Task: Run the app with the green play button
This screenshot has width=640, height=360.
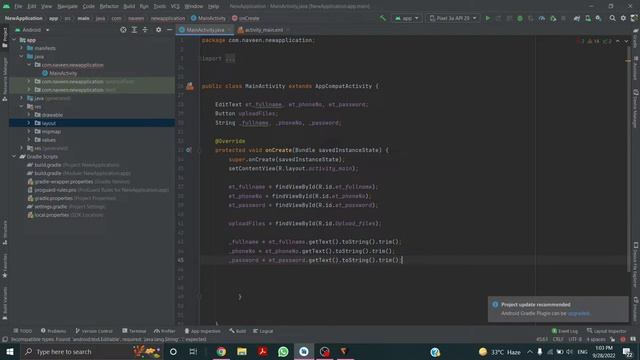Action: [x=487, y=18]
